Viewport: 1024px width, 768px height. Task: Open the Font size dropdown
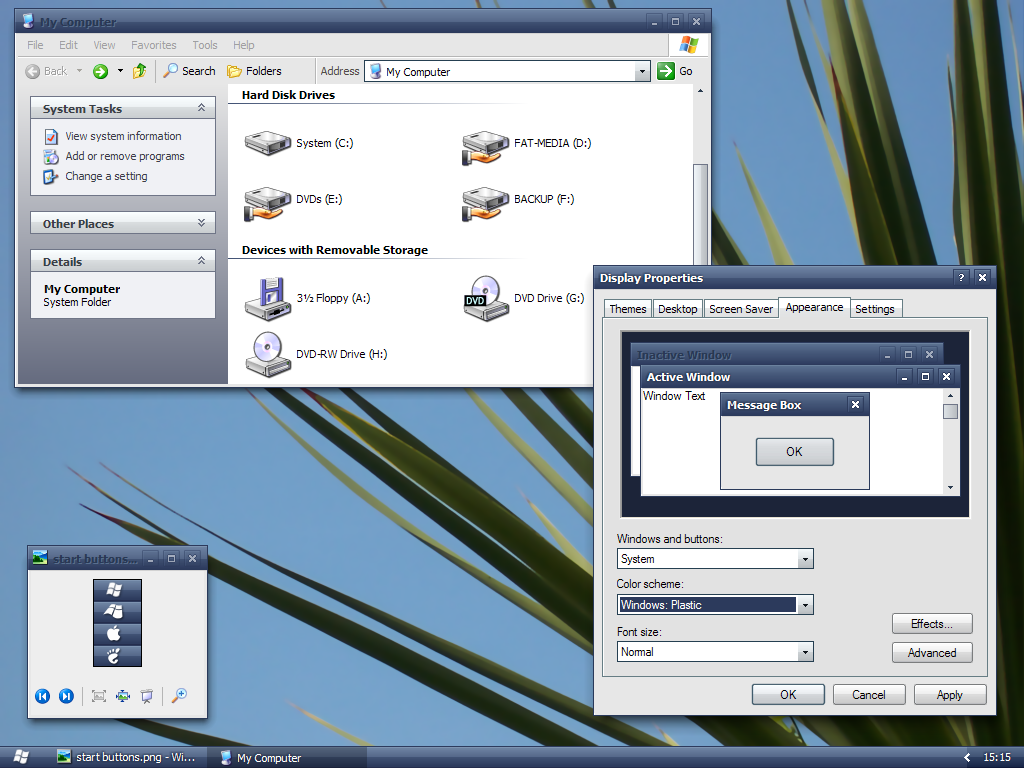805,652
